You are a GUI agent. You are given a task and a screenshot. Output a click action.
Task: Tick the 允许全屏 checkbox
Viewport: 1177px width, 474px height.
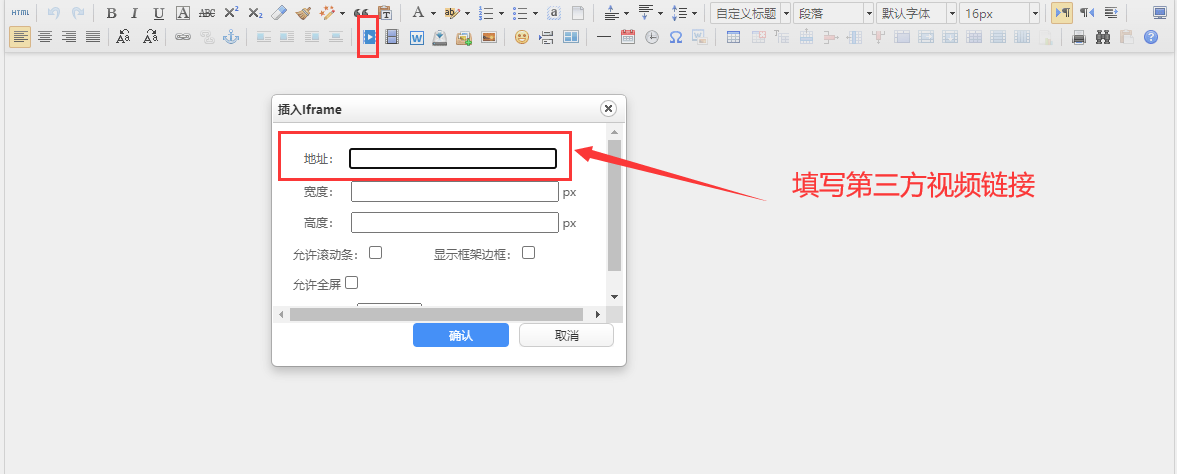click(x=351, y=283)
